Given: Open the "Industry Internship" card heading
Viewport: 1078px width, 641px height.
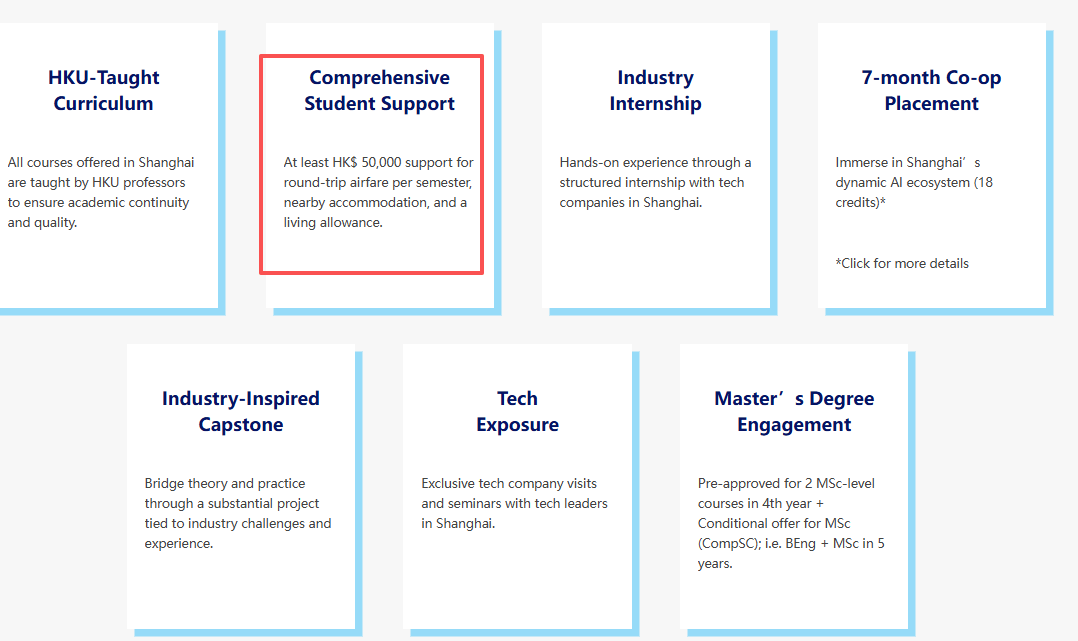Looking at the screenshot, I should coord(655,90).
